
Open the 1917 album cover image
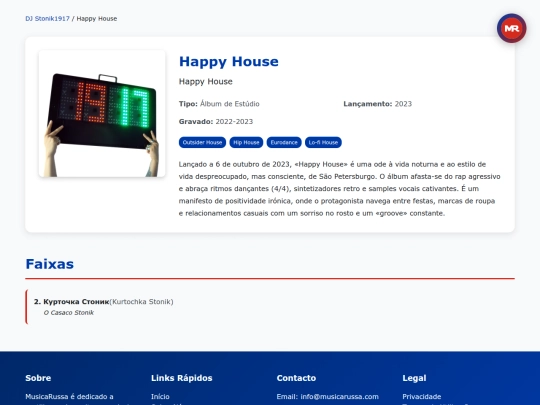(x=102, y=114)
